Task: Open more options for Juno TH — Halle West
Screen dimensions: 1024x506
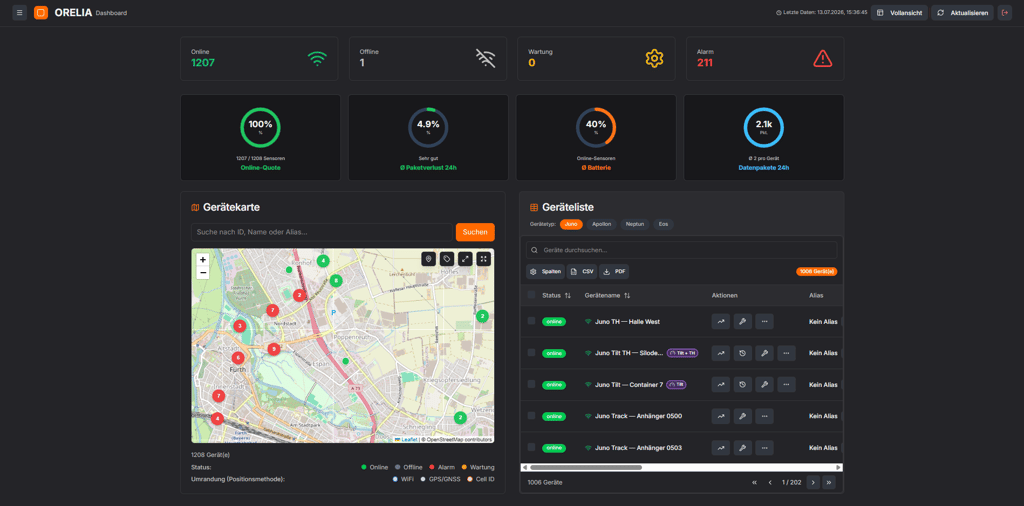Action: 764,321
